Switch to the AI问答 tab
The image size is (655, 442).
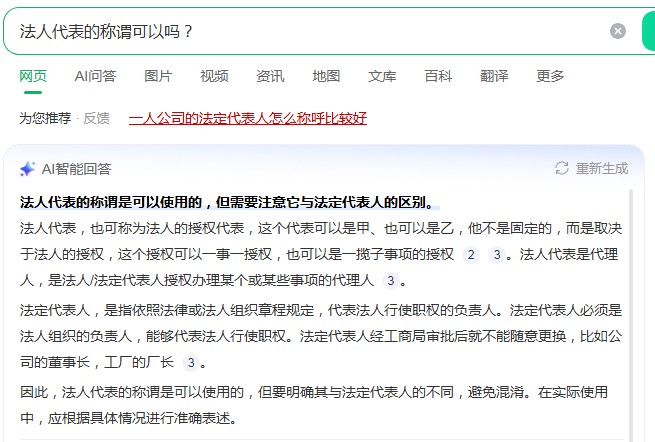point(95,76)
